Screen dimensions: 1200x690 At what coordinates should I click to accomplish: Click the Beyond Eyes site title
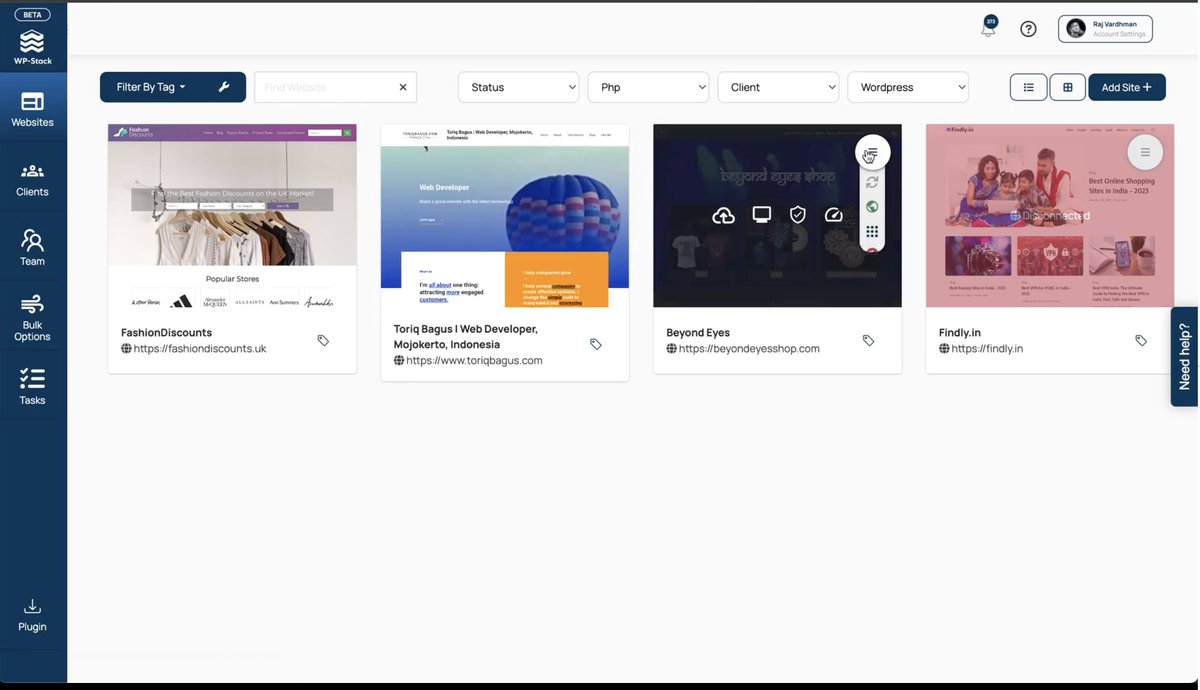click(698, 333)
